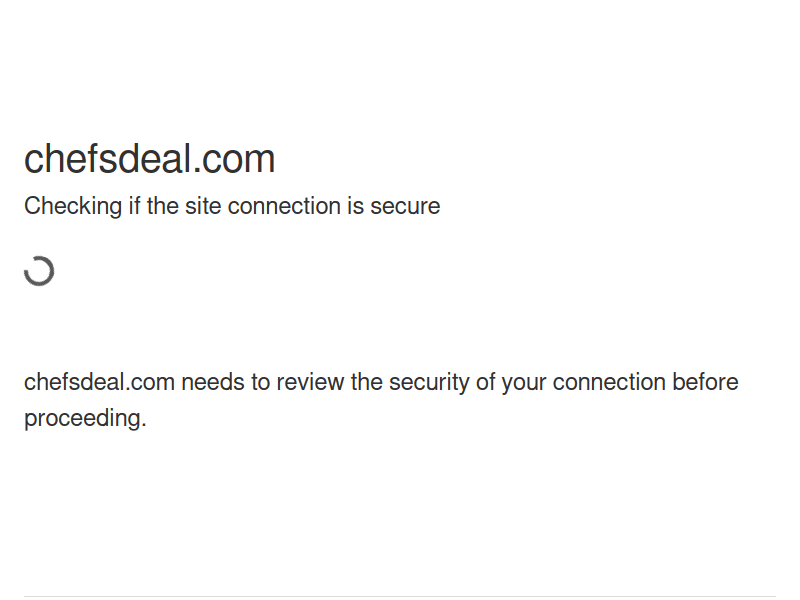Click the word "site" in the subheading

point(203,206)
